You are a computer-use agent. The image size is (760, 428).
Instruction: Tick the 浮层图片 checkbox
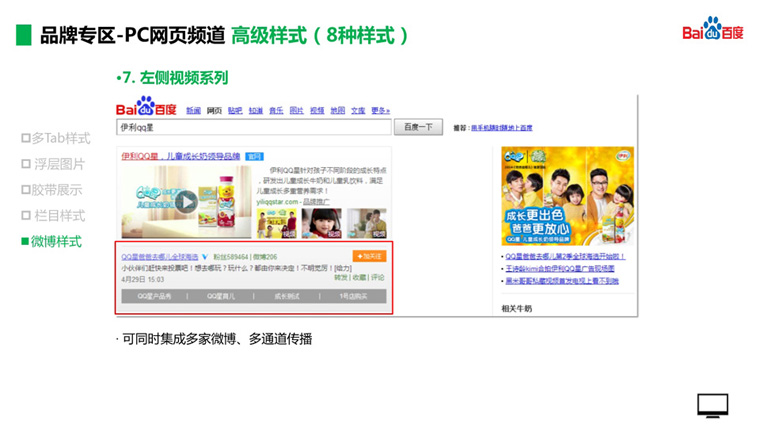(x=26, y=164)
